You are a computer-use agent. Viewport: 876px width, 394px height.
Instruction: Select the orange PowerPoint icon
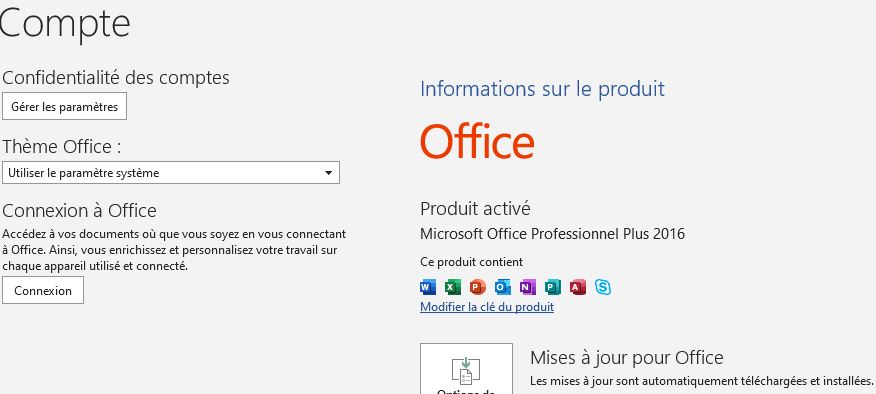click(478, 287)
